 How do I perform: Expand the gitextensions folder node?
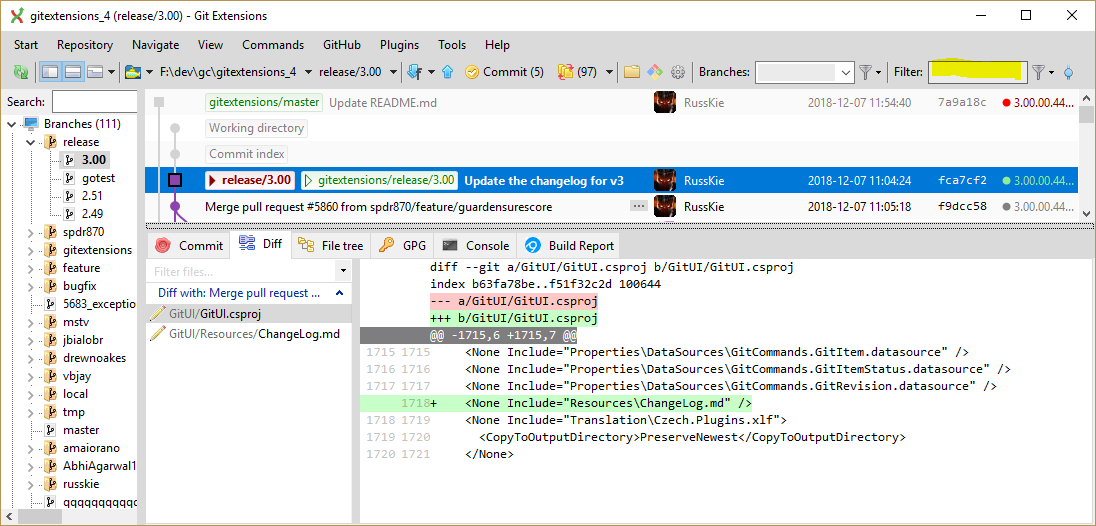pos(31,250)
